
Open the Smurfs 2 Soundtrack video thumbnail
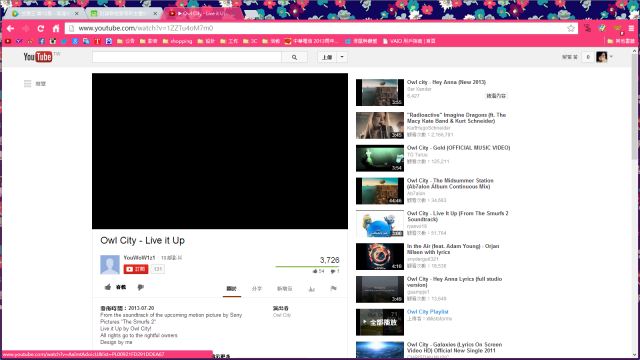pos(380,224)
